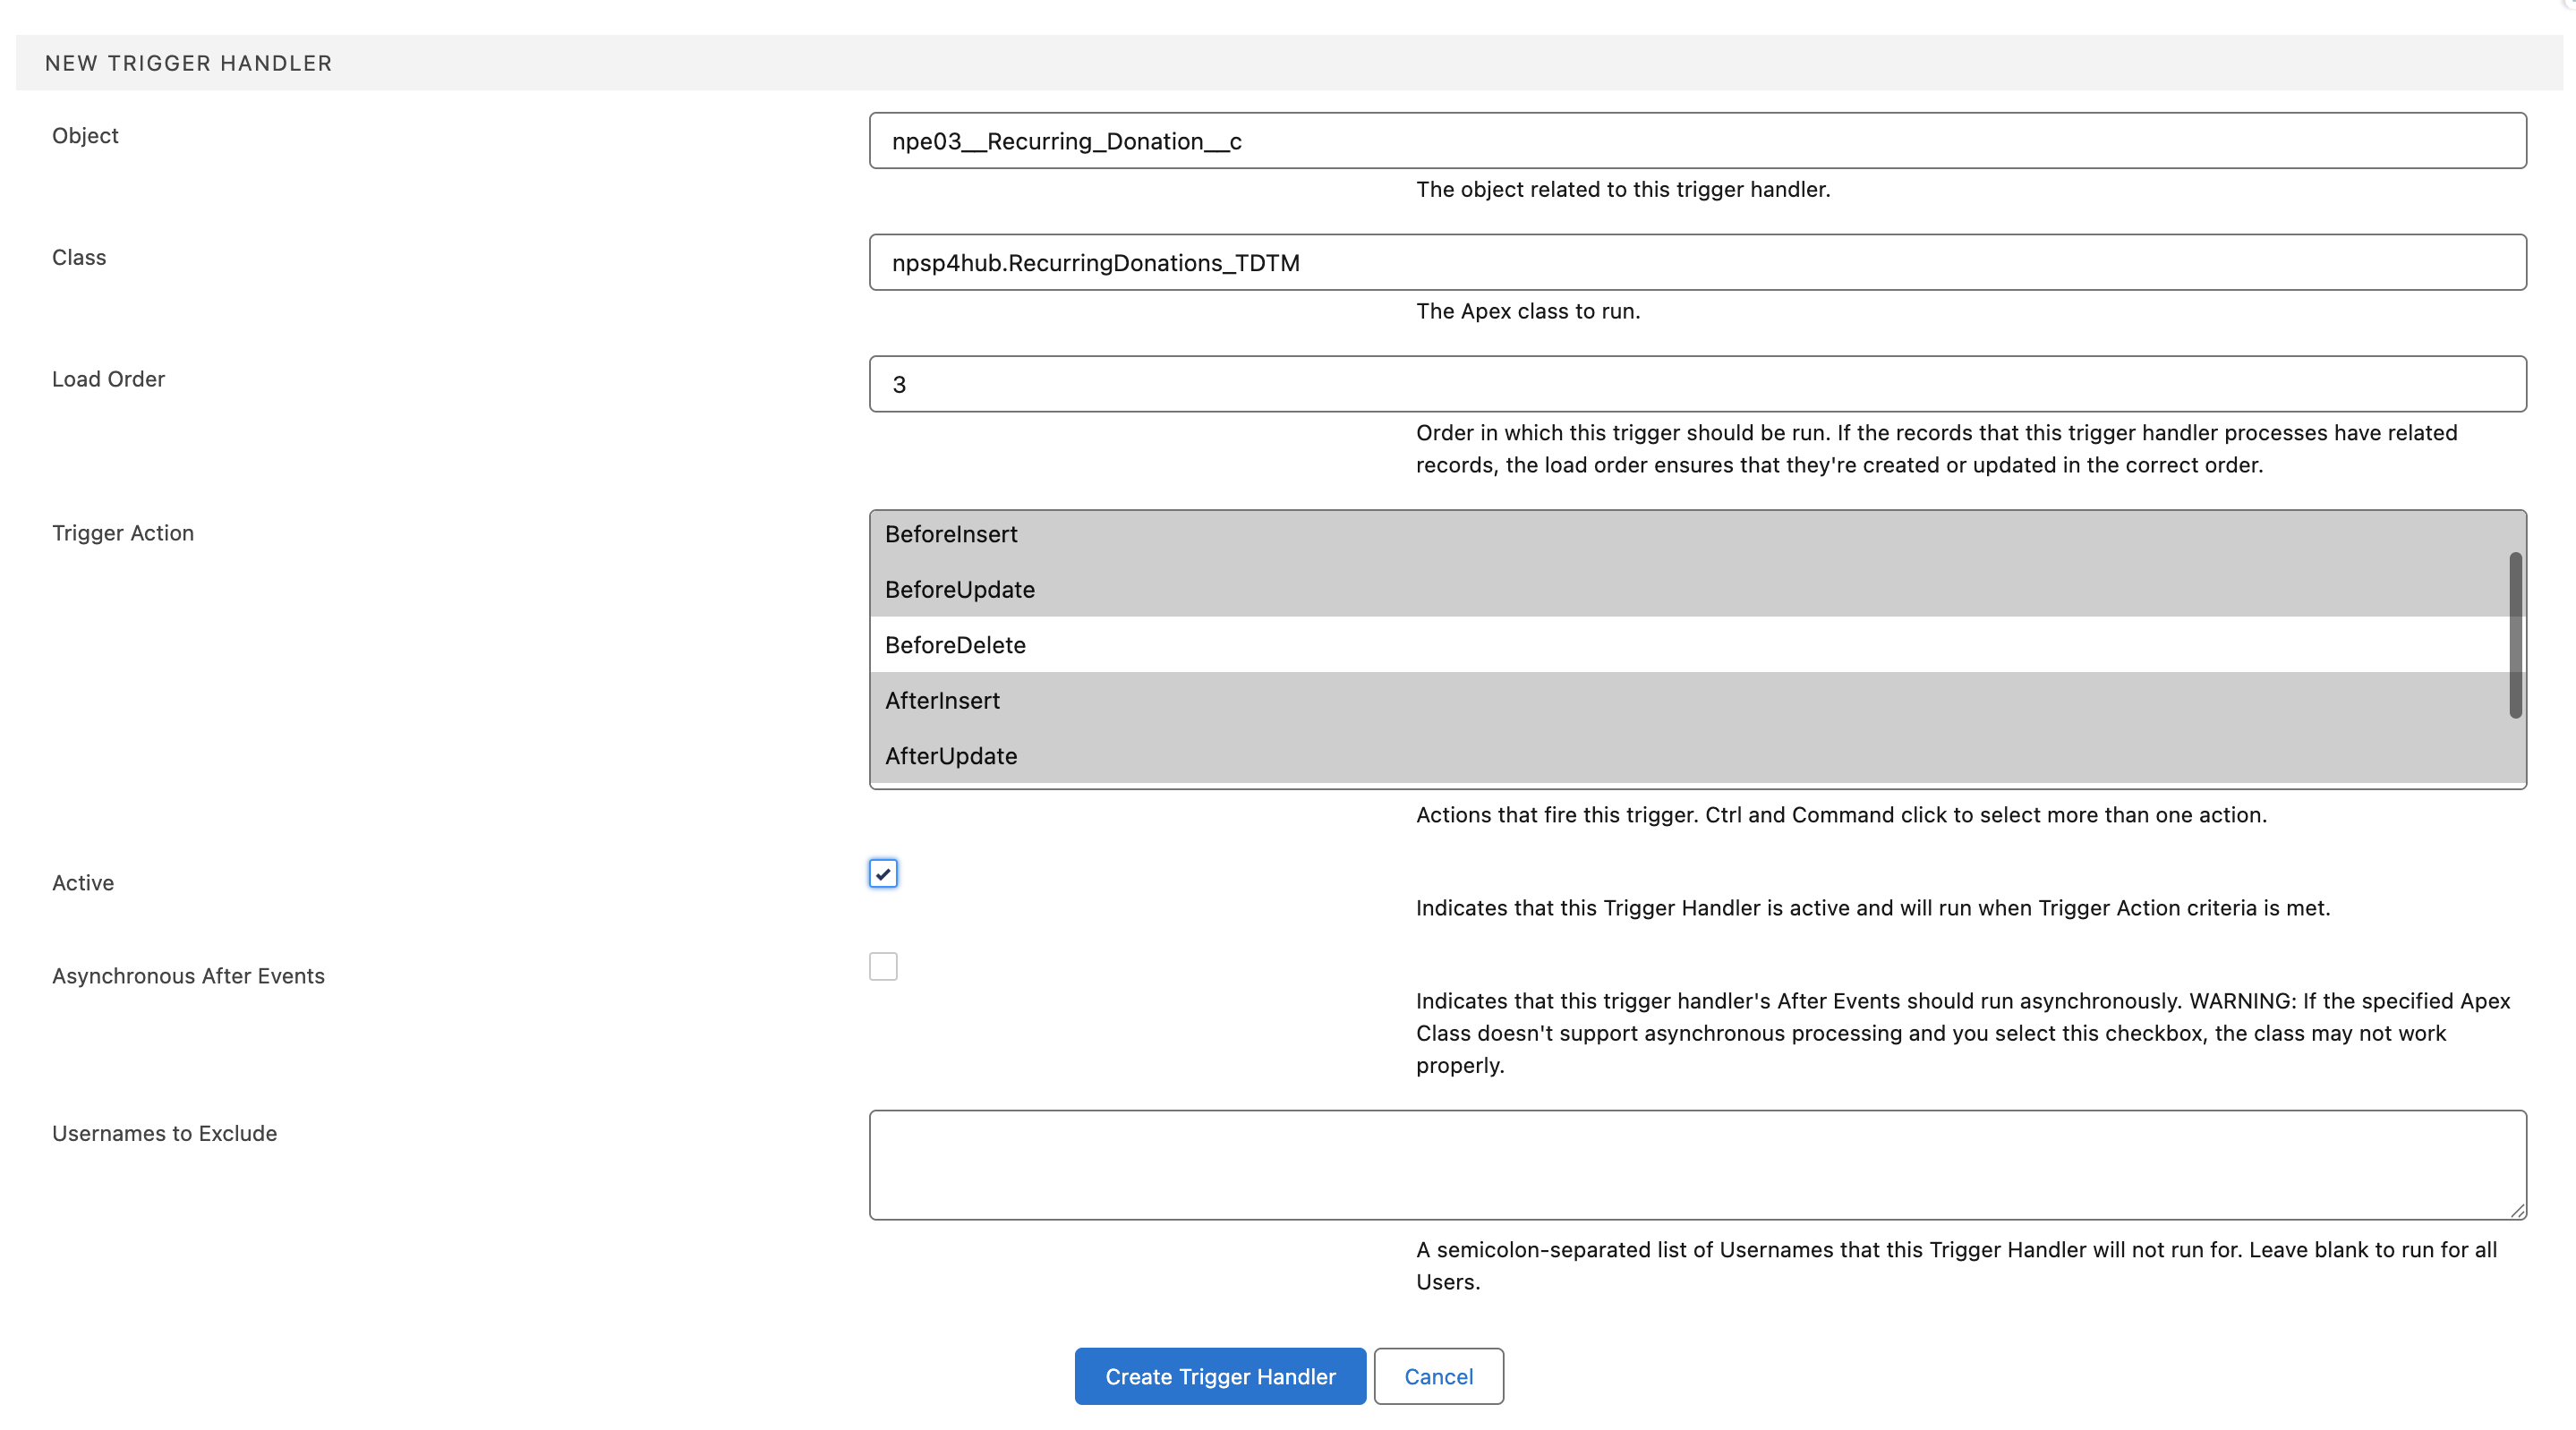Click the Asynchronous After Events label
This screenshot has width=2576, height=1430.
188,976
